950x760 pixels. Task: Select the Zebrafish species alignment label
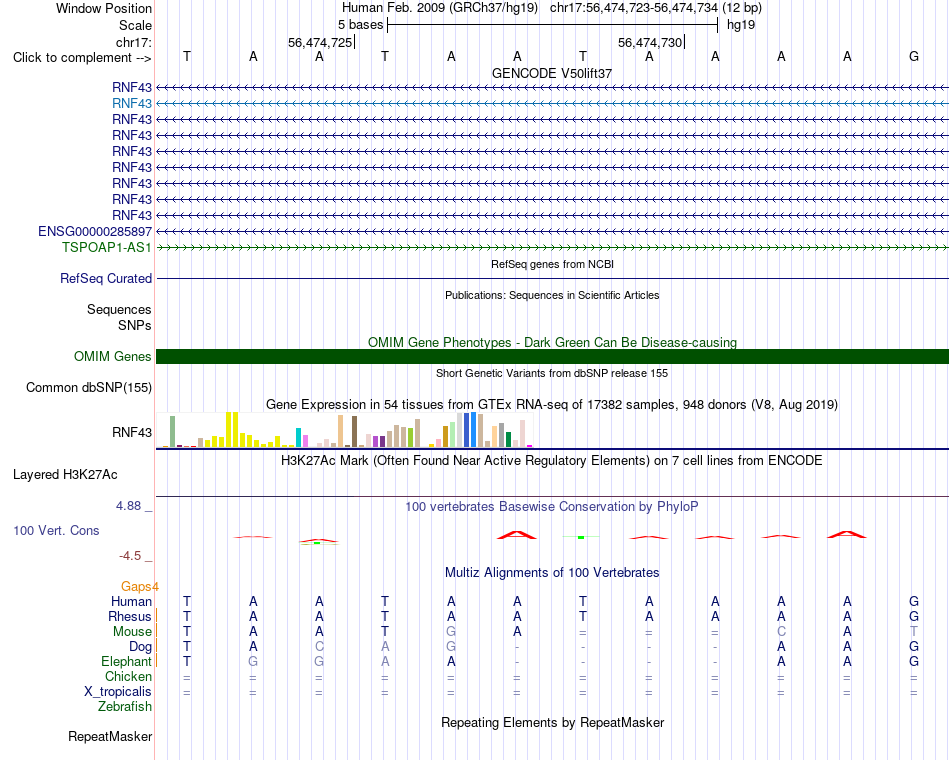click(125, 707)
